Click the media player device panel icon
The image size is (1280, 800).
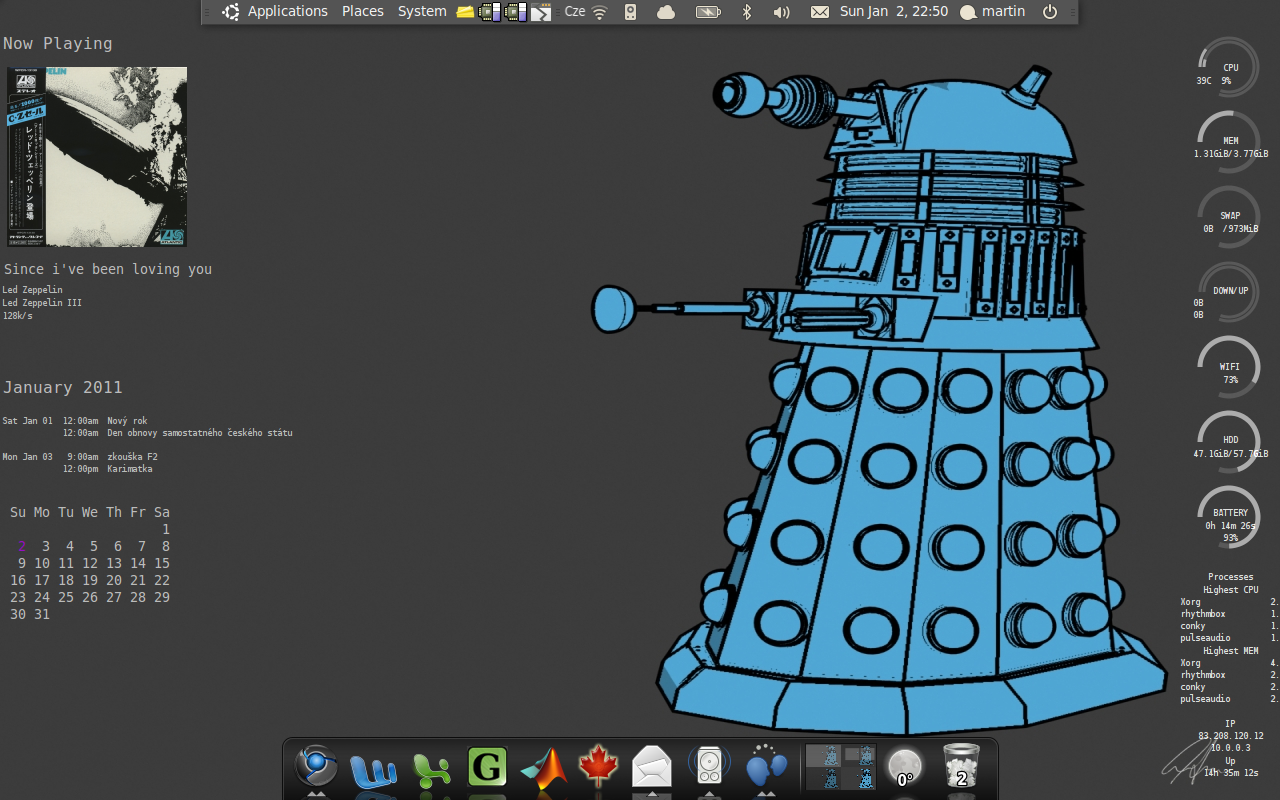point(630,12)
